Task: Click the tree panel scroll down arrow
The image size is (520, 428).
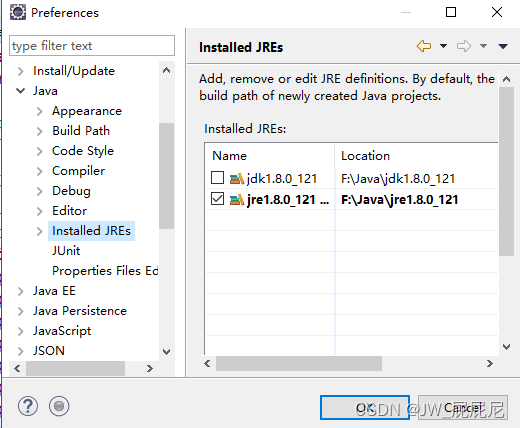Action: 166,351
